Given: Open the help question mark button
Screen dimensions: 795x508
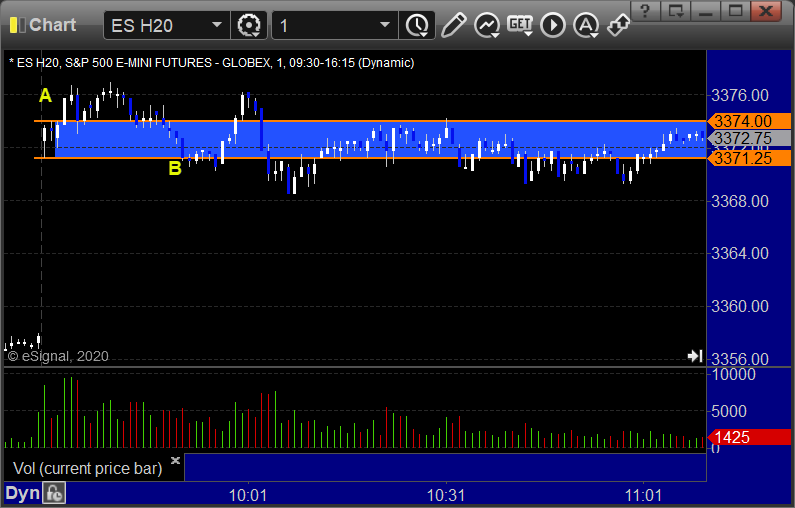Looking at the screenshot, I should point(645,11).
